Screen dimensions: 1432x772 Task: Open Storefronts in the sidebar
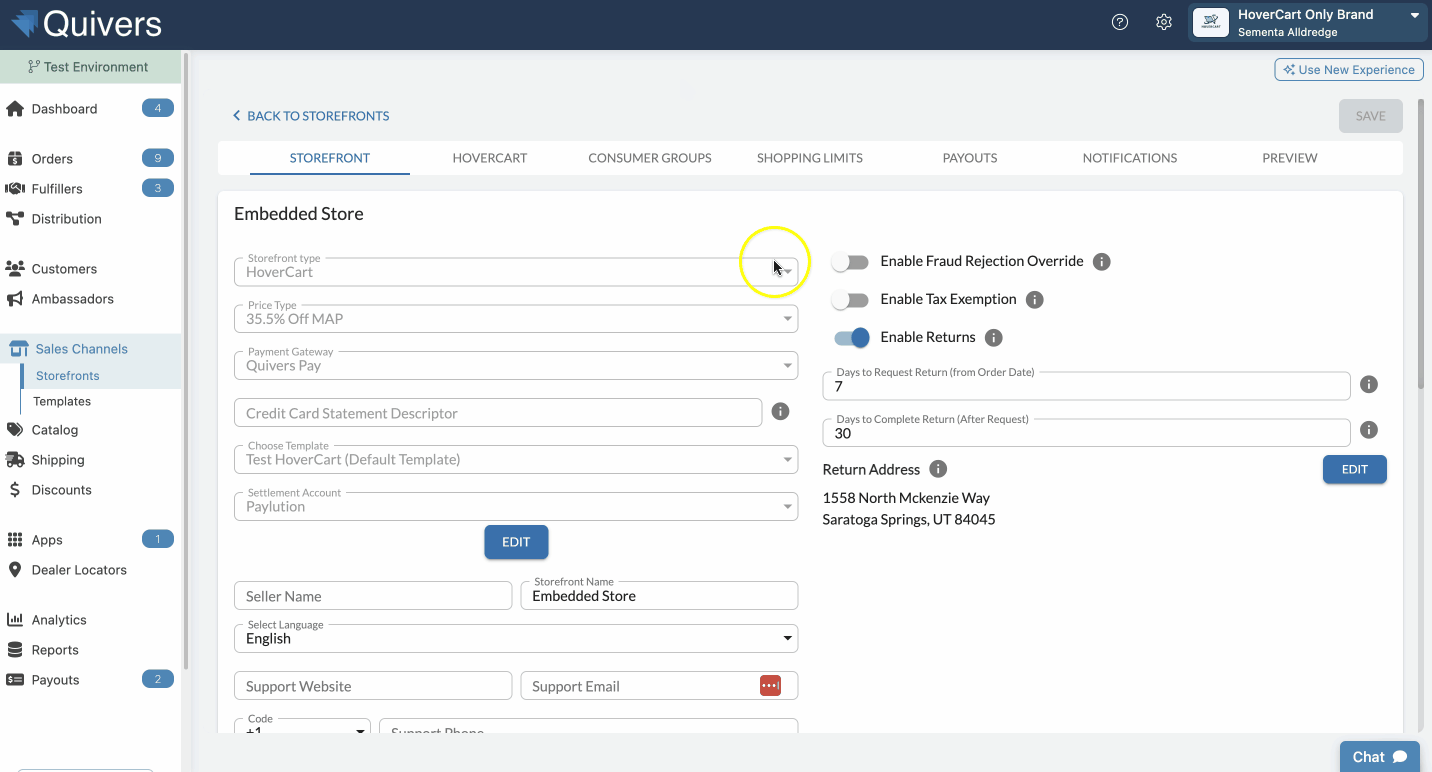[67, 376]
